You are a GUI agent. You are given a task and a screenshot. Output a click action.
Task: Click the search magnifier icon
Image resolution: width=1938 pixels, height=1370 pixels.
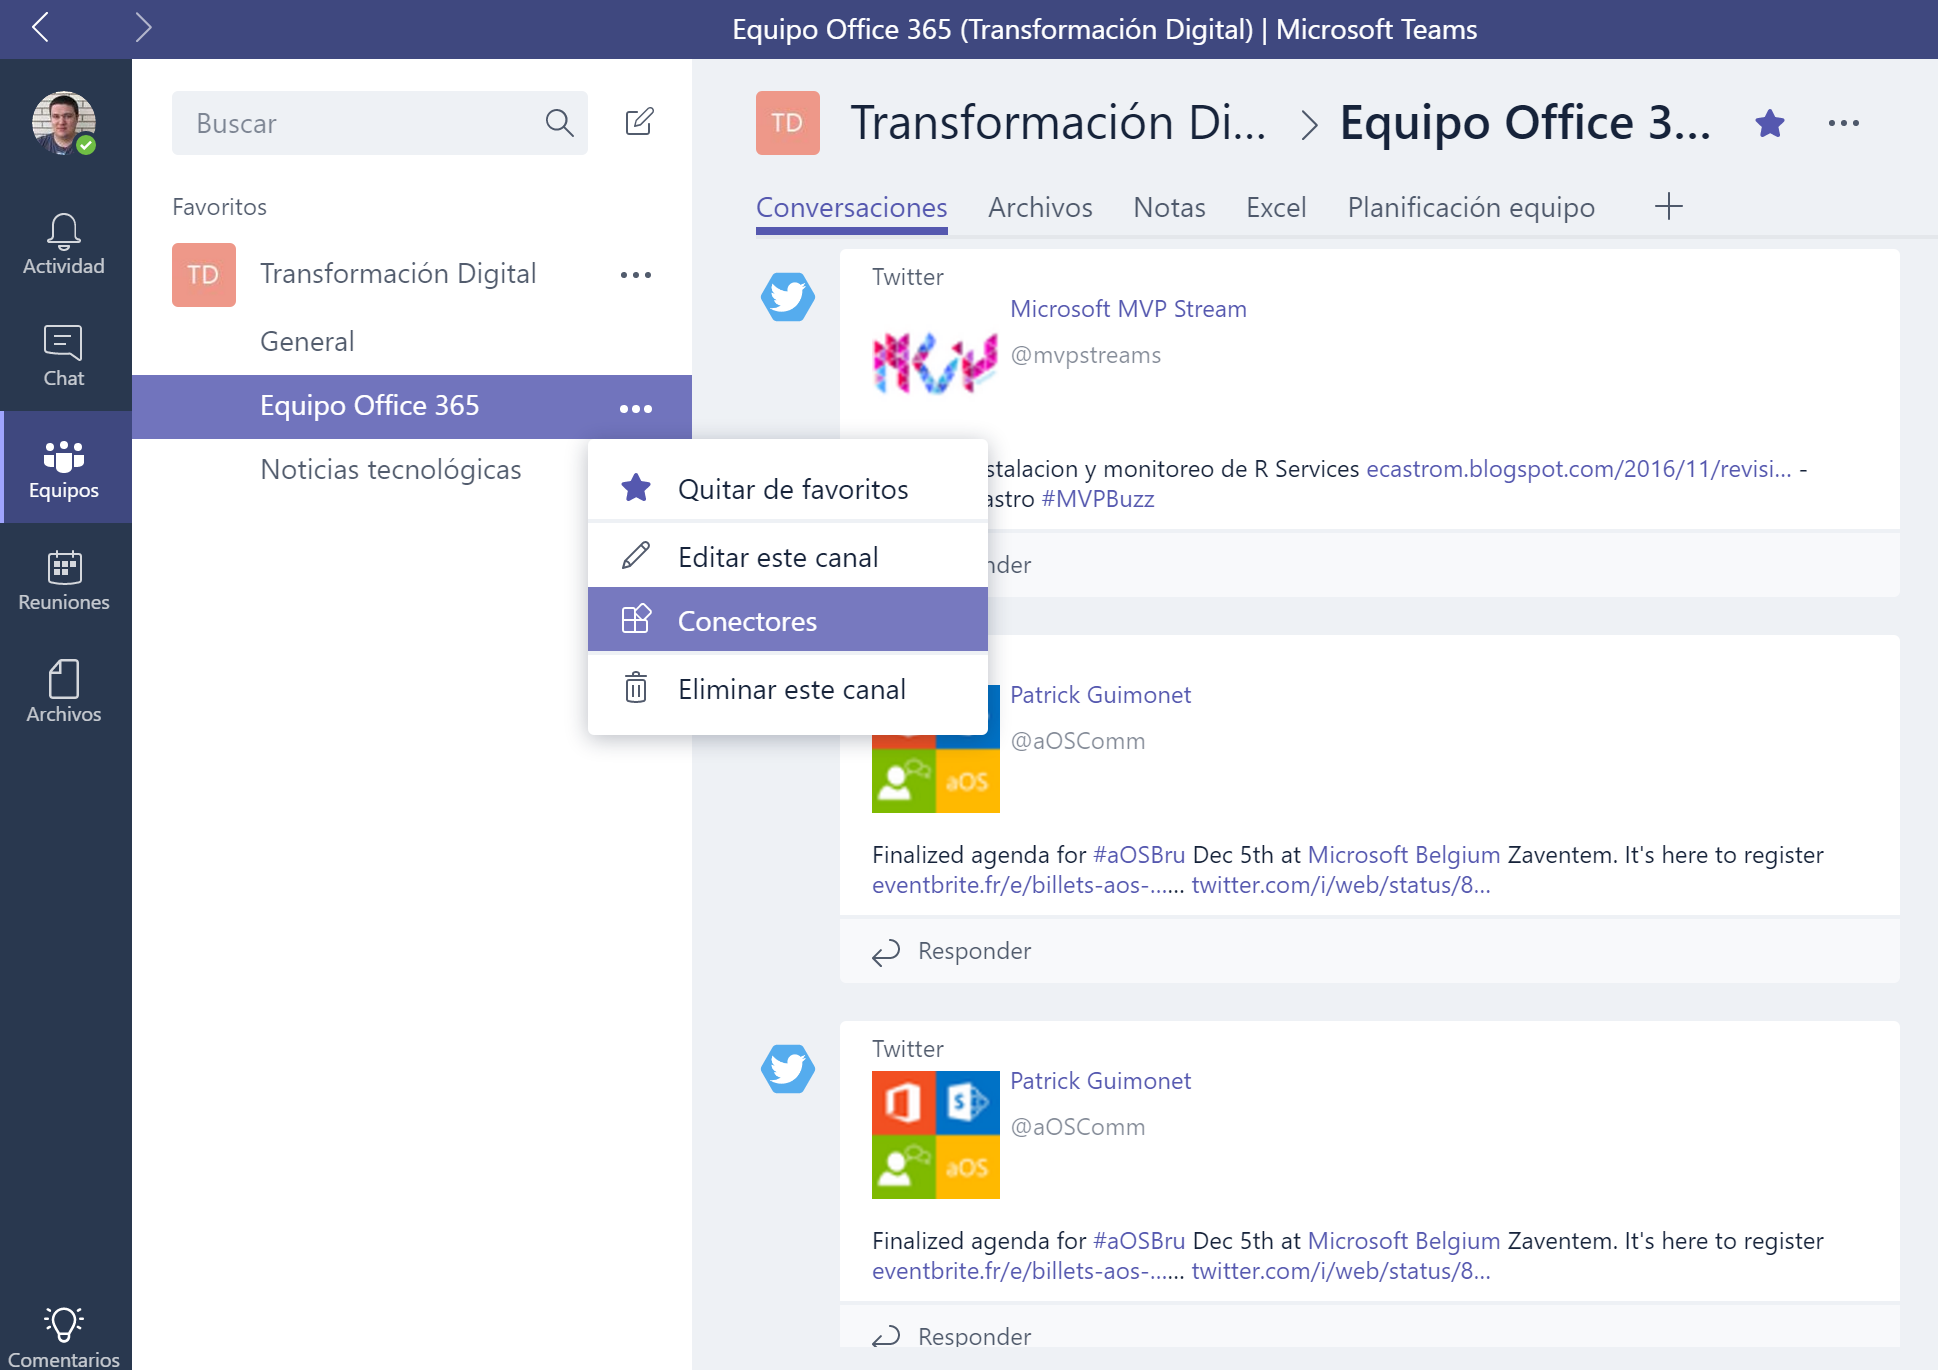[559, 123]
